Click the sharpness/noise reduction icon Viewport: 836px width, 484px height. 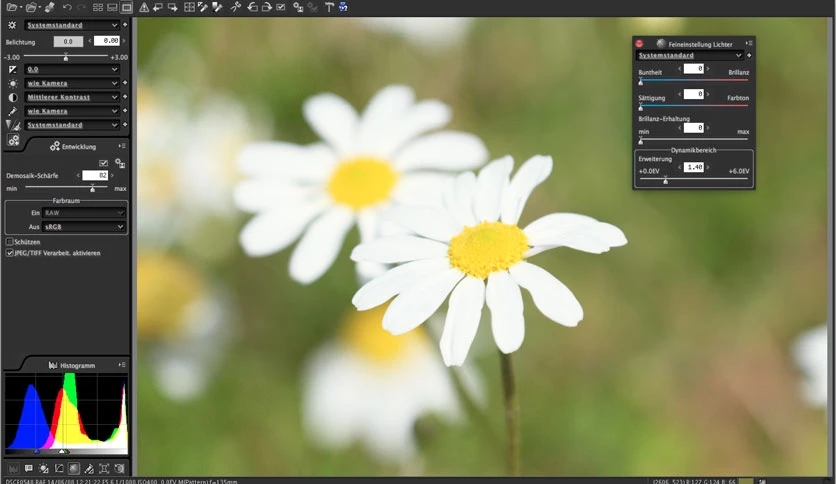coord(13,125)
